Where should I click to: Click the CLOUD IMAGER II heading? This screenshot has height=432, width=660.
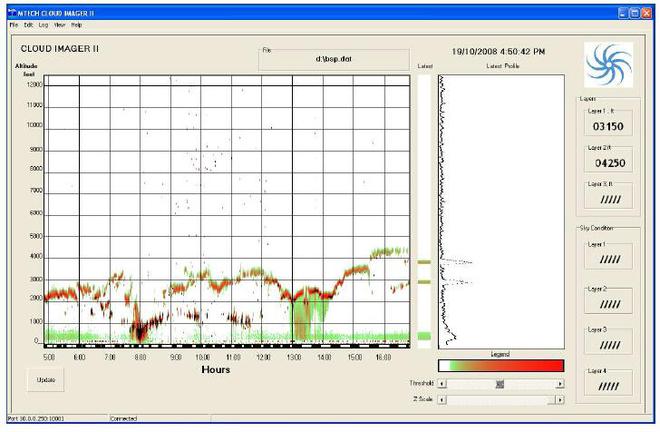tap(60, 49)
